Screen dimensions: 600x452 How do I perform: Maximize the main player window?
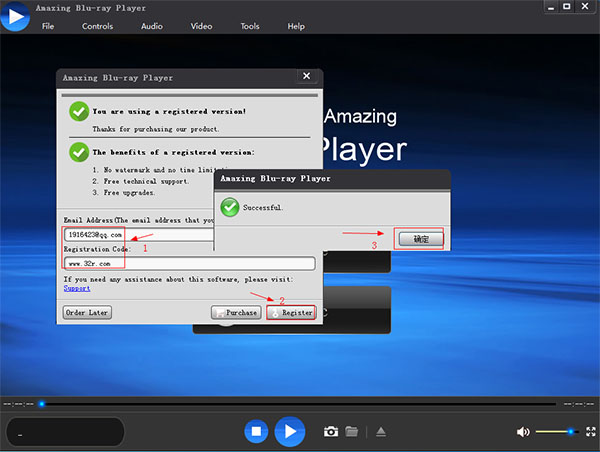(567, 7)
